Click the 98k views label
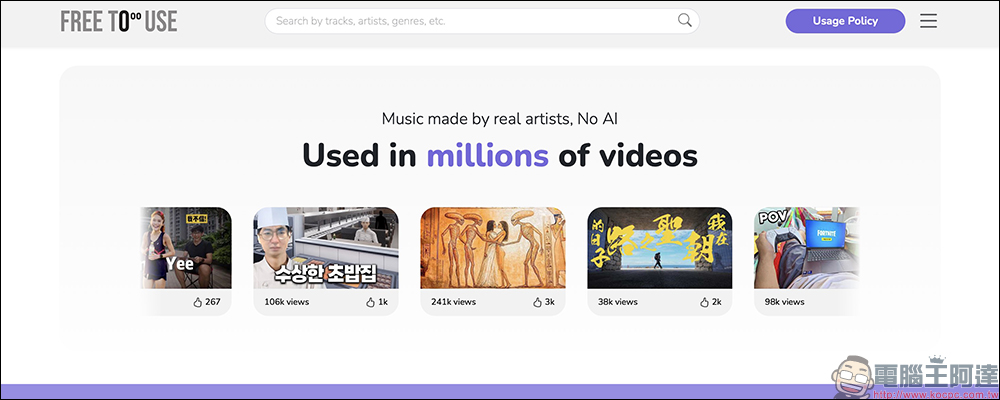 tap(786, 302)
